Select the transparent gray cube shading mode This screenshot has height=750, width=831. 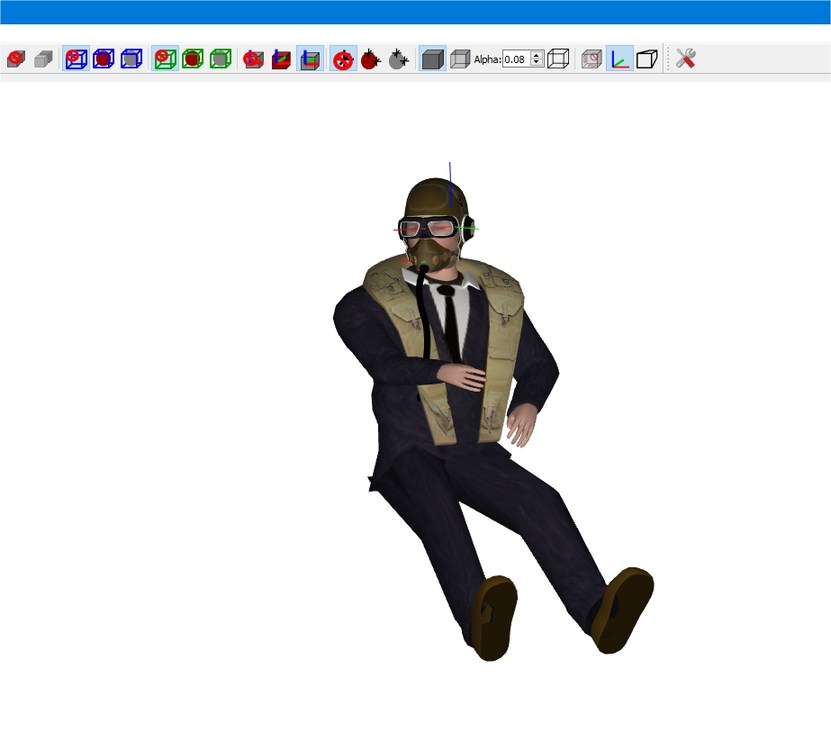pos(460,59)
